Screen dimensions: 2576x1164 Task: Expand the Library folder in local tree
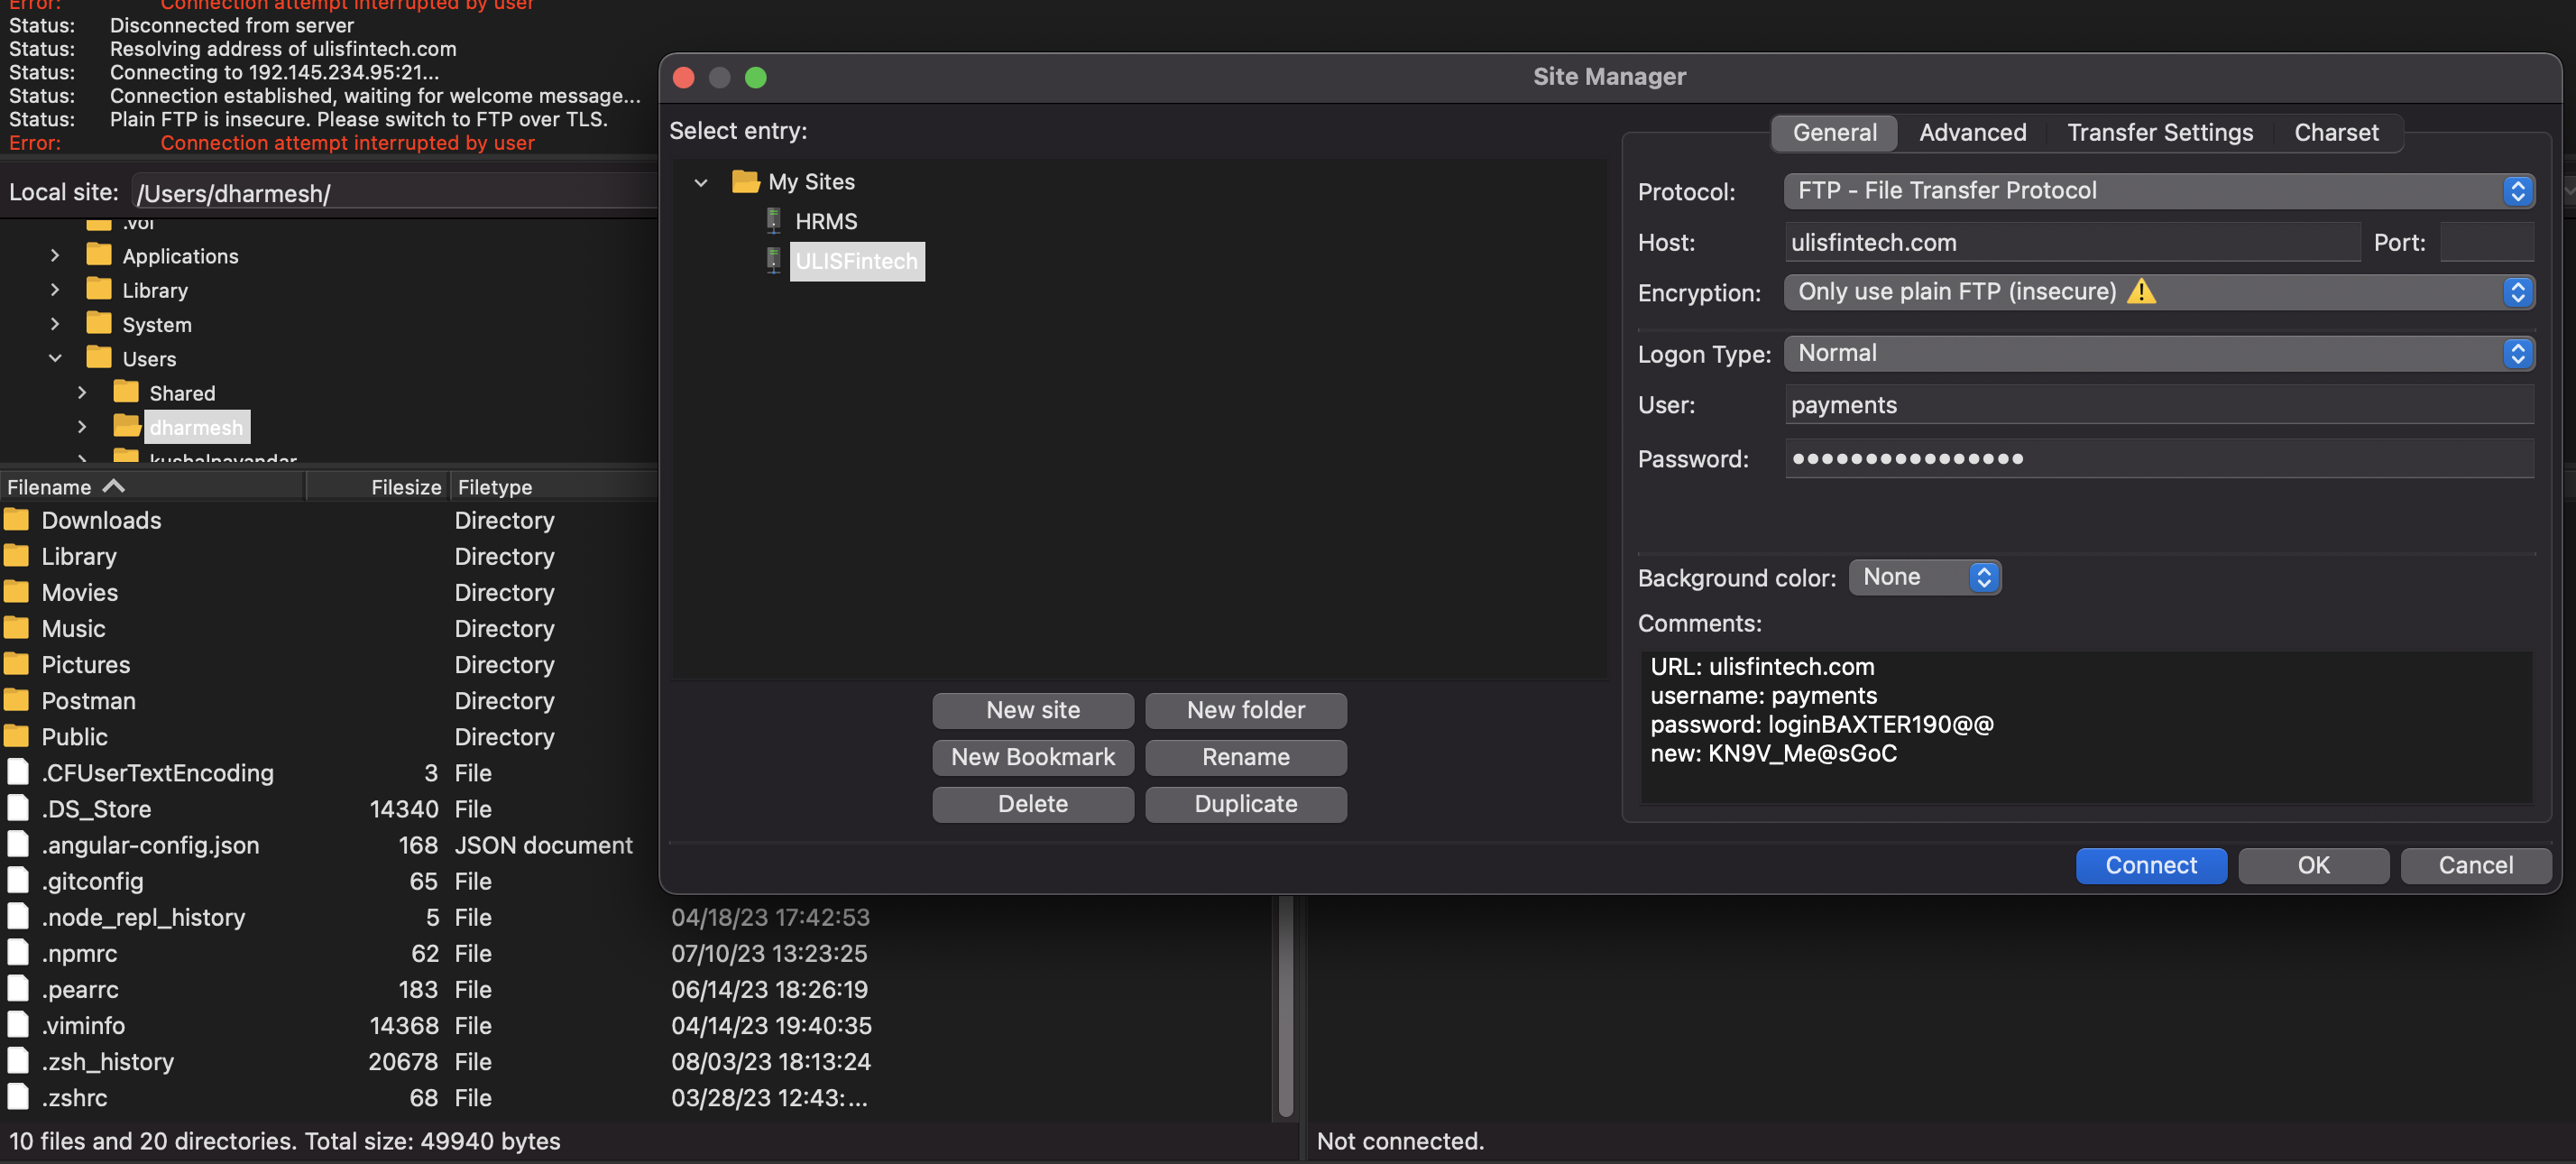(55, 290)
